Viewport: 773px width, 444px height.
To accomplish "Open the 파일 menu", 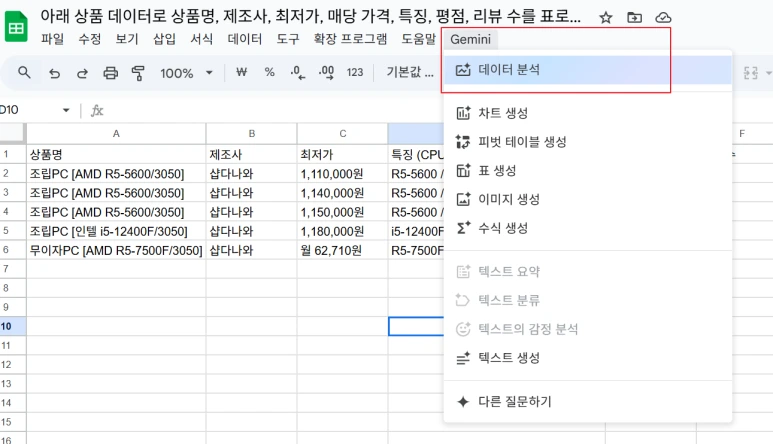I will pos(52,39).
